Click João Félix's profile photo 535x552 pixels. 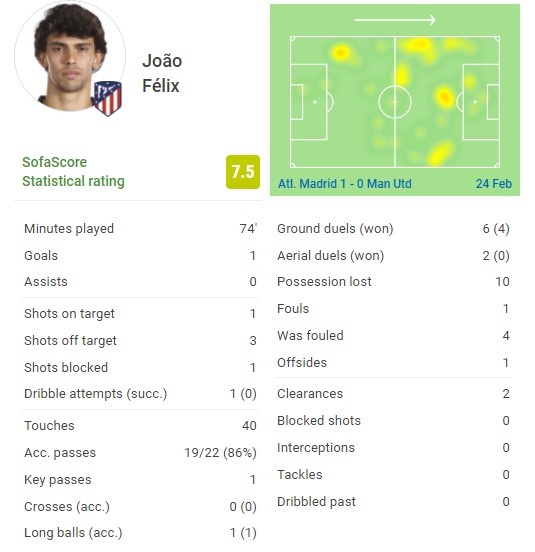(70, 56)
